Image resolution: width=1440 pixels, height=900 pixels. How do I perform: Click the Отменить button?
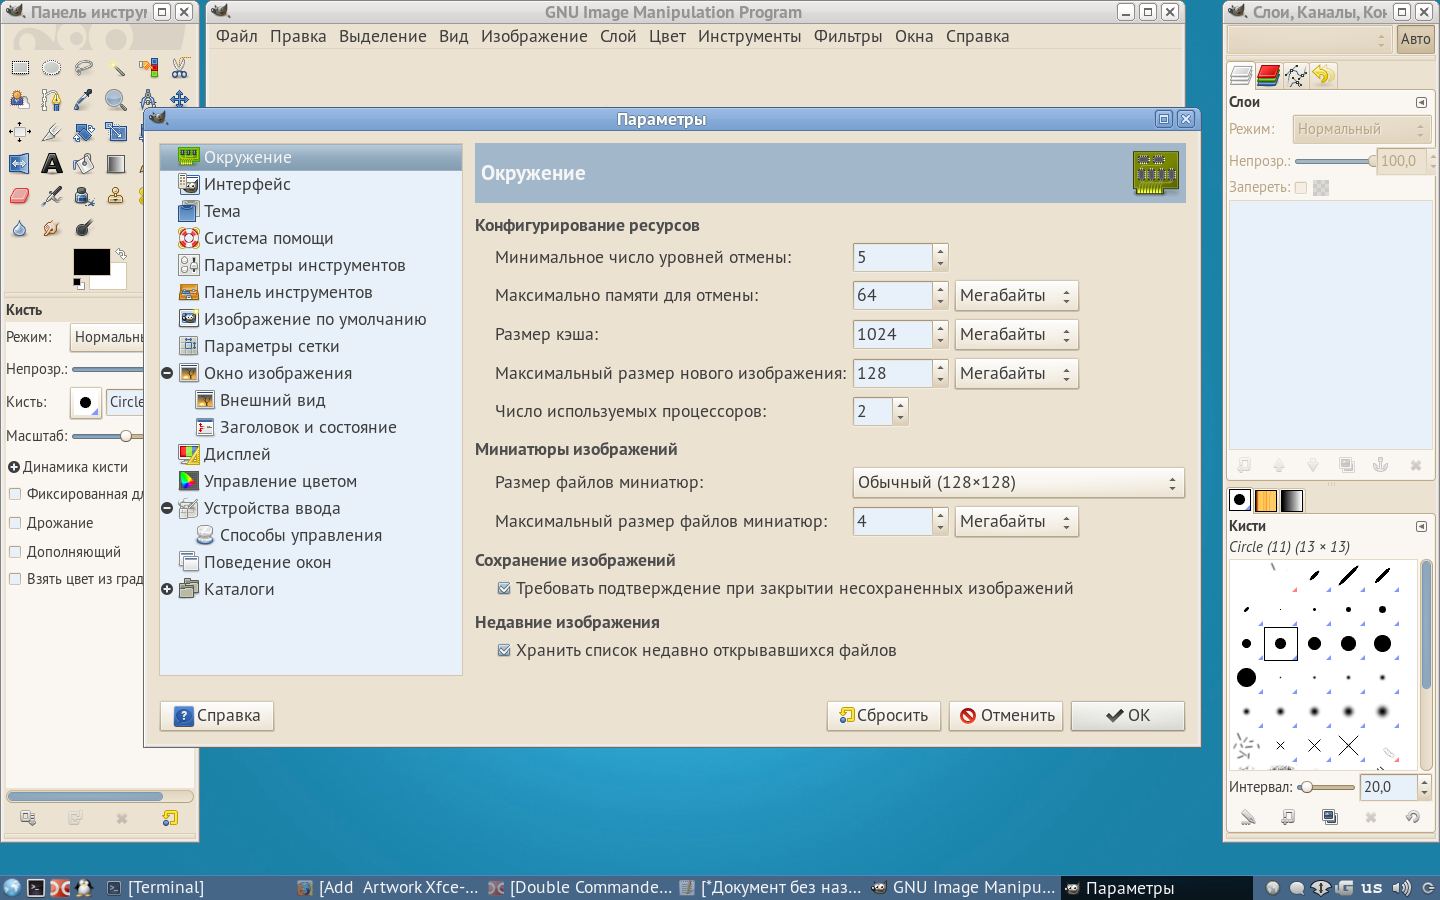(x=1006, y=716)
